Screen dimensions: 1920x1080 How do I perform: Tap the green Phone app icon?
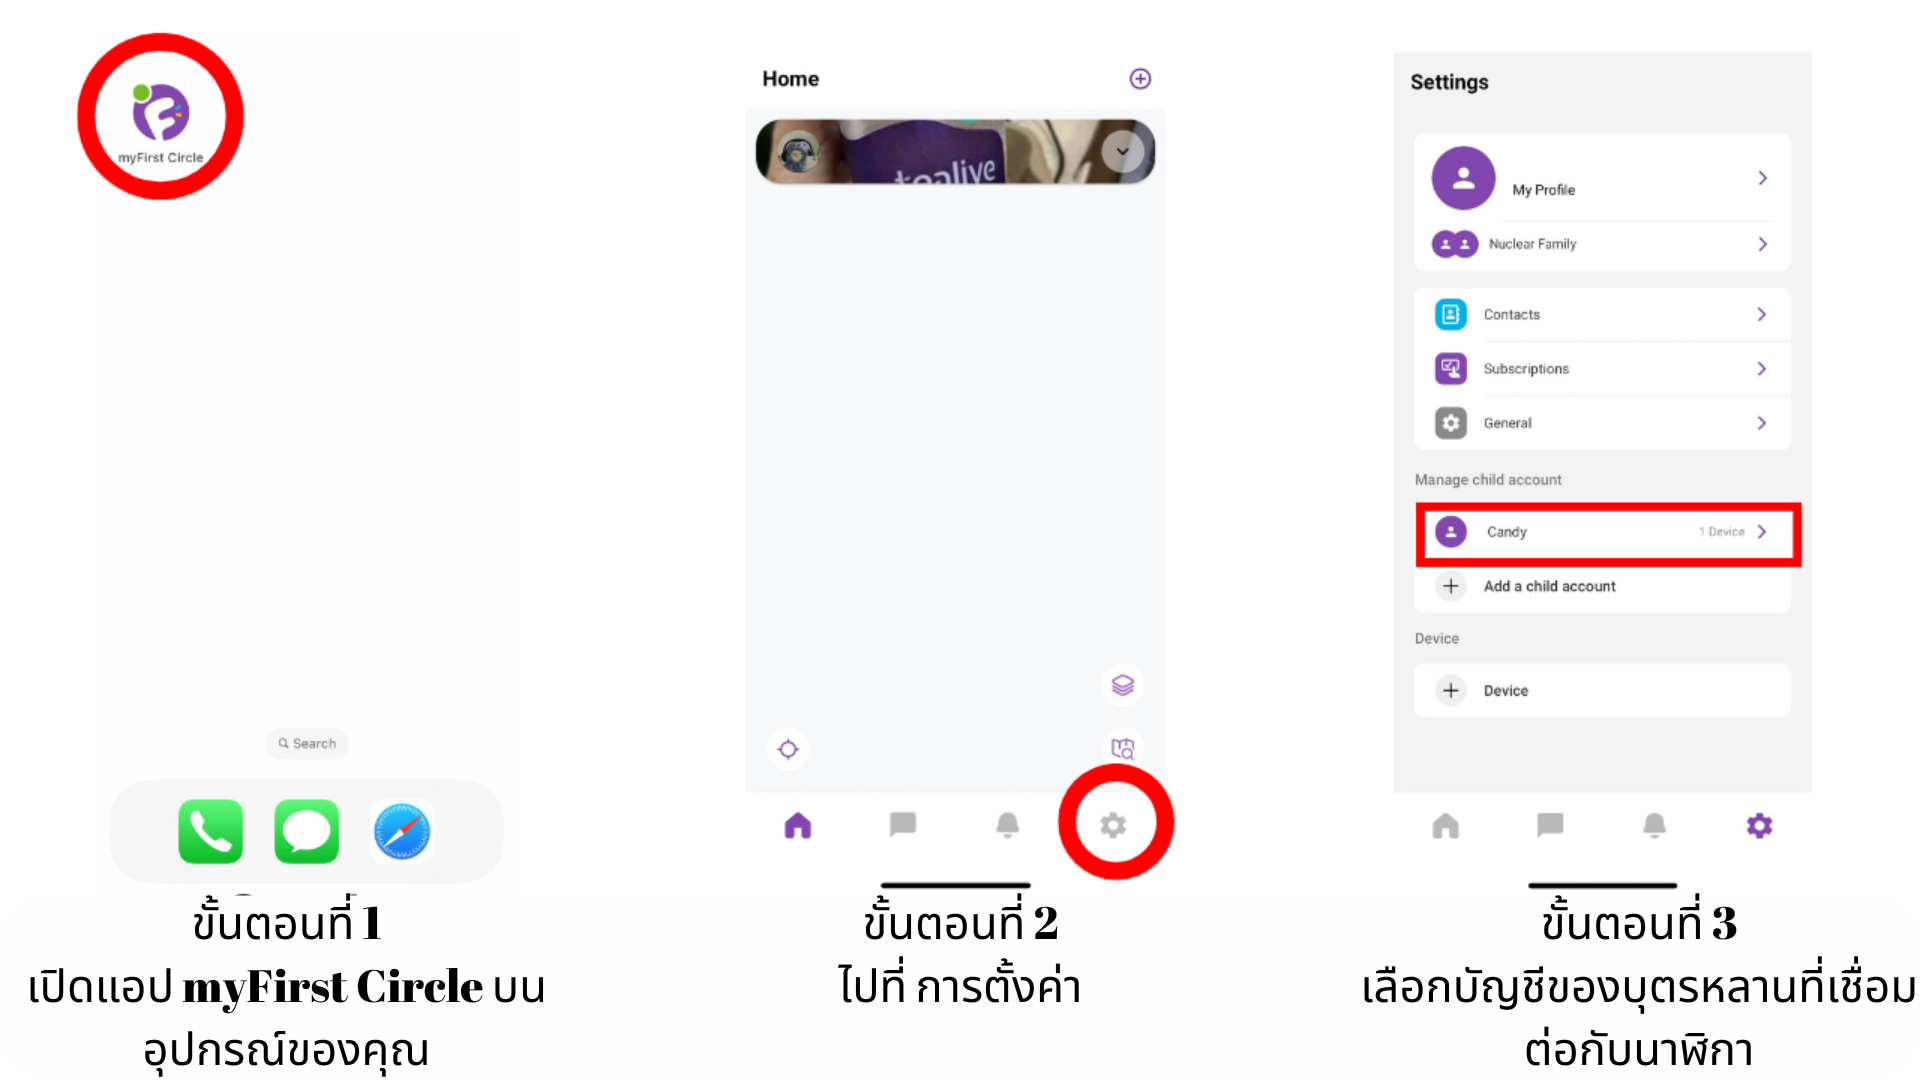(210, 831)
